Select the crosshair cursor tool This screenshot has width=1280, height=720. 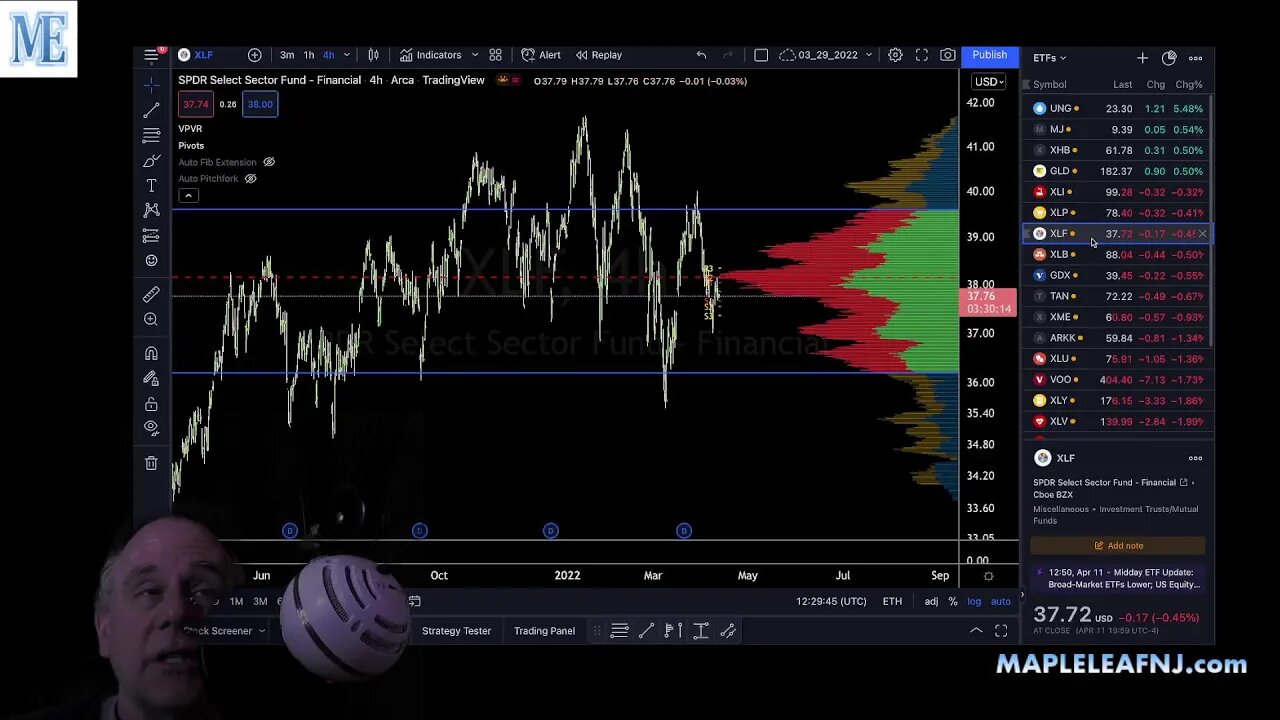pyautogui.click(x=151, y=84)
